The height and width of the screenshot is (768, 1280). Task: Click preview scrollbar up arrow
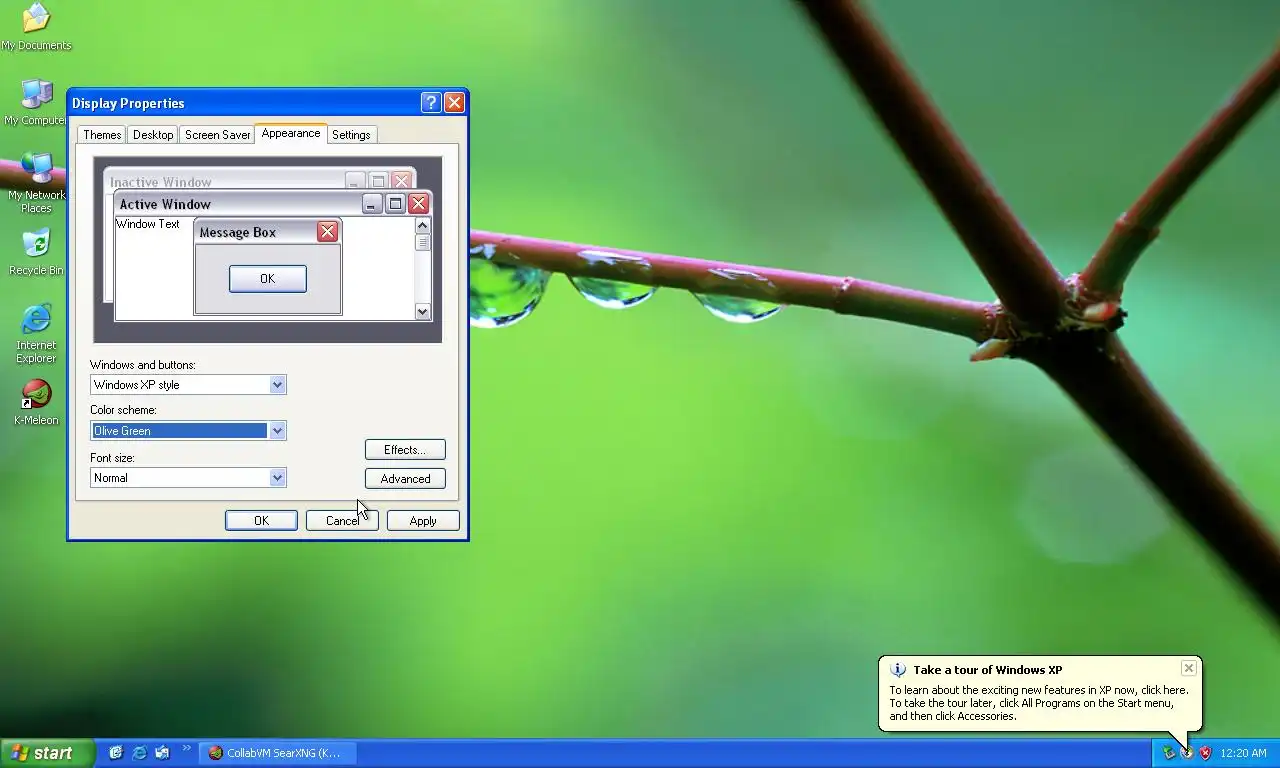click(x=422, y=226)
